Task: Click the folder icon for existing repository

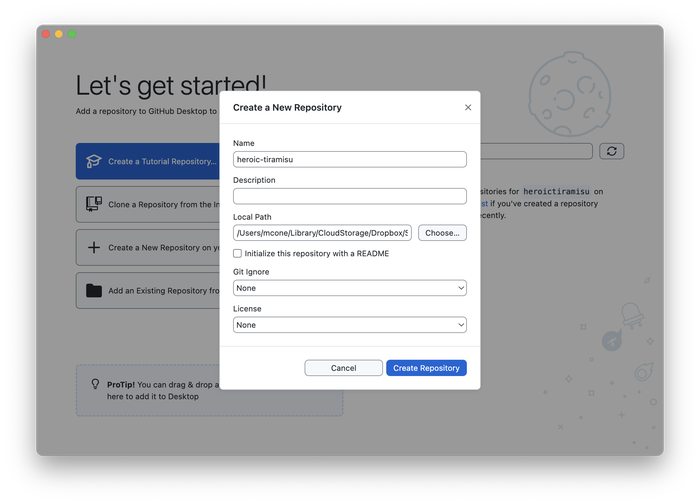Action: [x=94, y=291]
